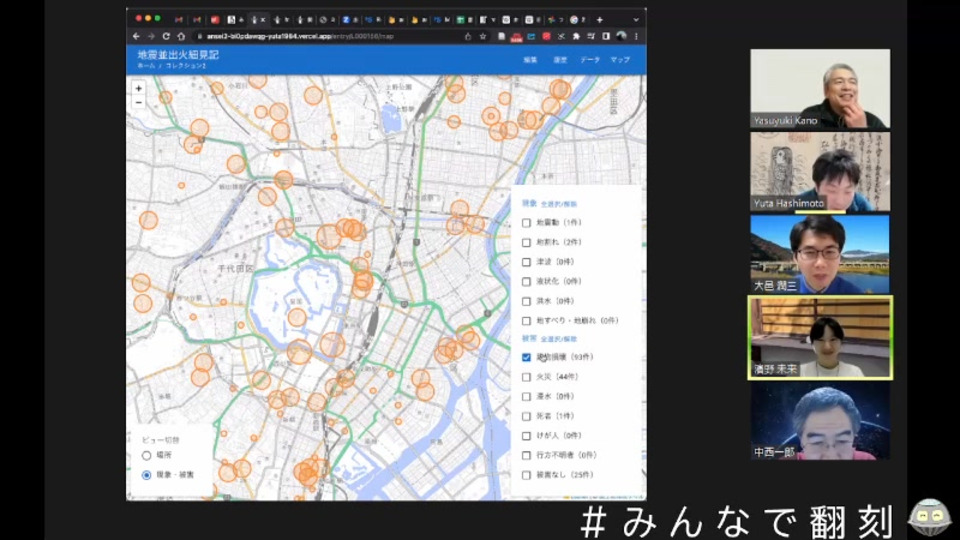Zoom out of the map with minus button
This screenshot has width=960, height=540.
[x=138, y=102]
